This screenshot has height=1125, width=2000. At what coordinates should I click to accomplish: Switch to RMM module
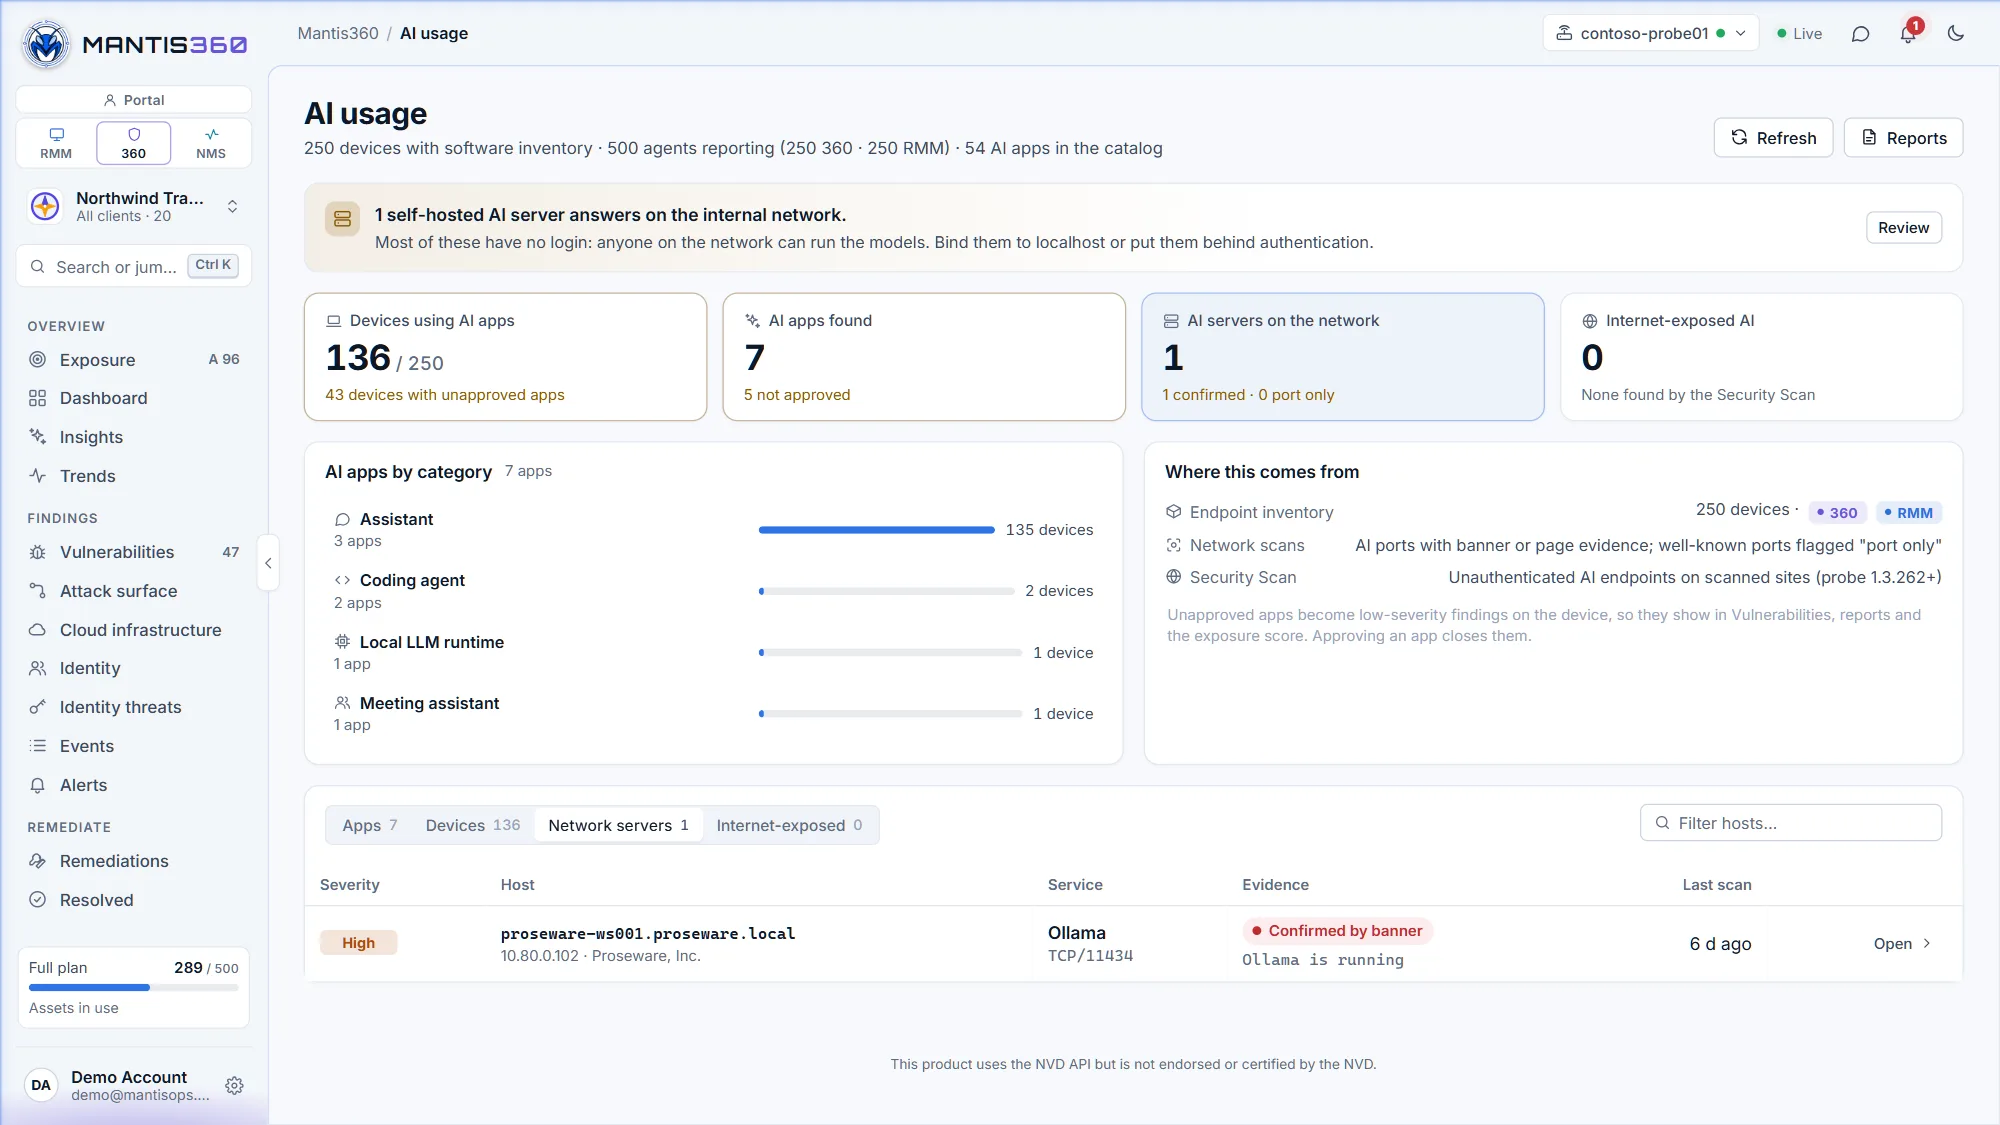(x=56, y=143)
